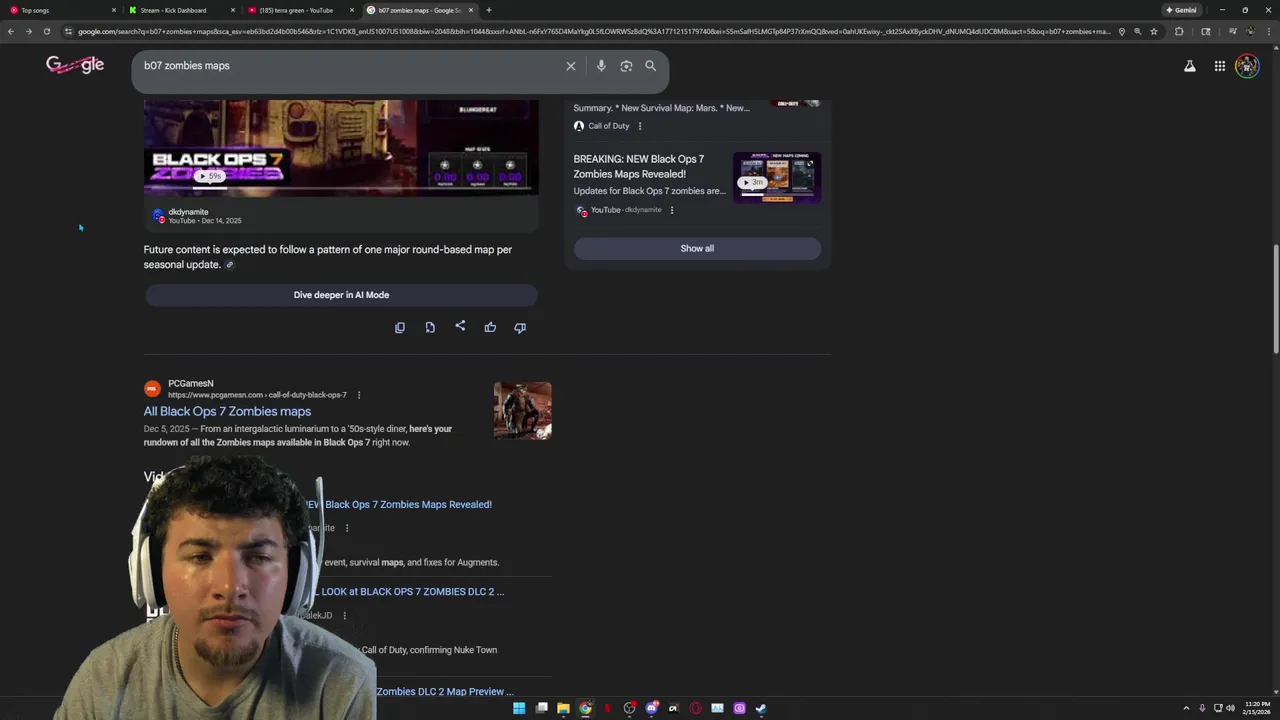The image size is (1280, 720).
Task: Share the AI overview
Action: coord(460,326)
